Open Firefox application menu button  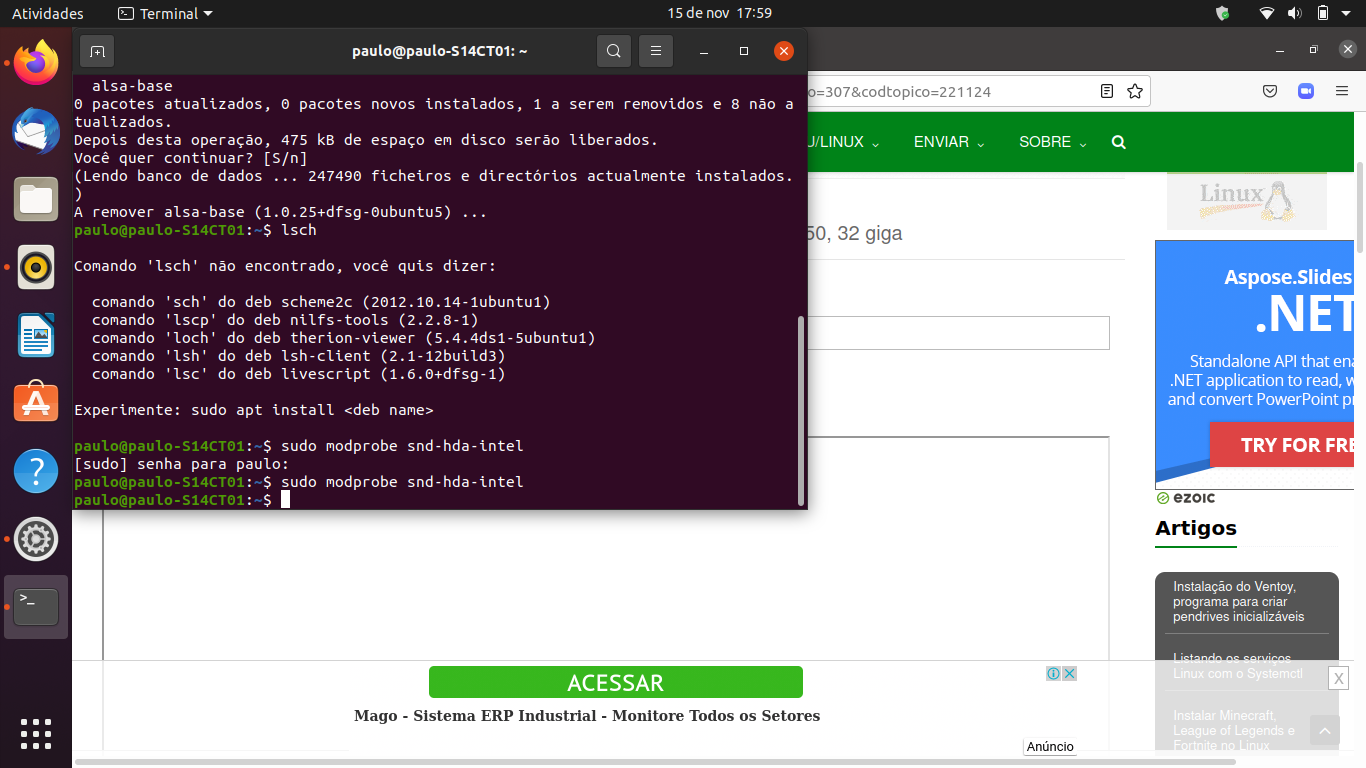pyautogui.click(x=1342, y=92)
